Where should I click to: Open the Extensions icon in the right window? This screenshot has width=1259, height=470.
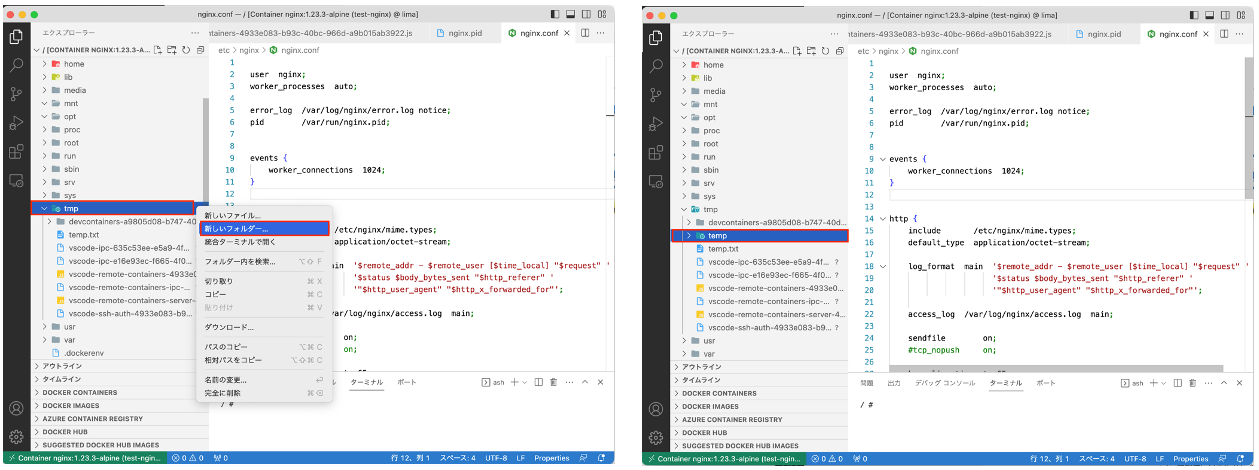[656, 152]
